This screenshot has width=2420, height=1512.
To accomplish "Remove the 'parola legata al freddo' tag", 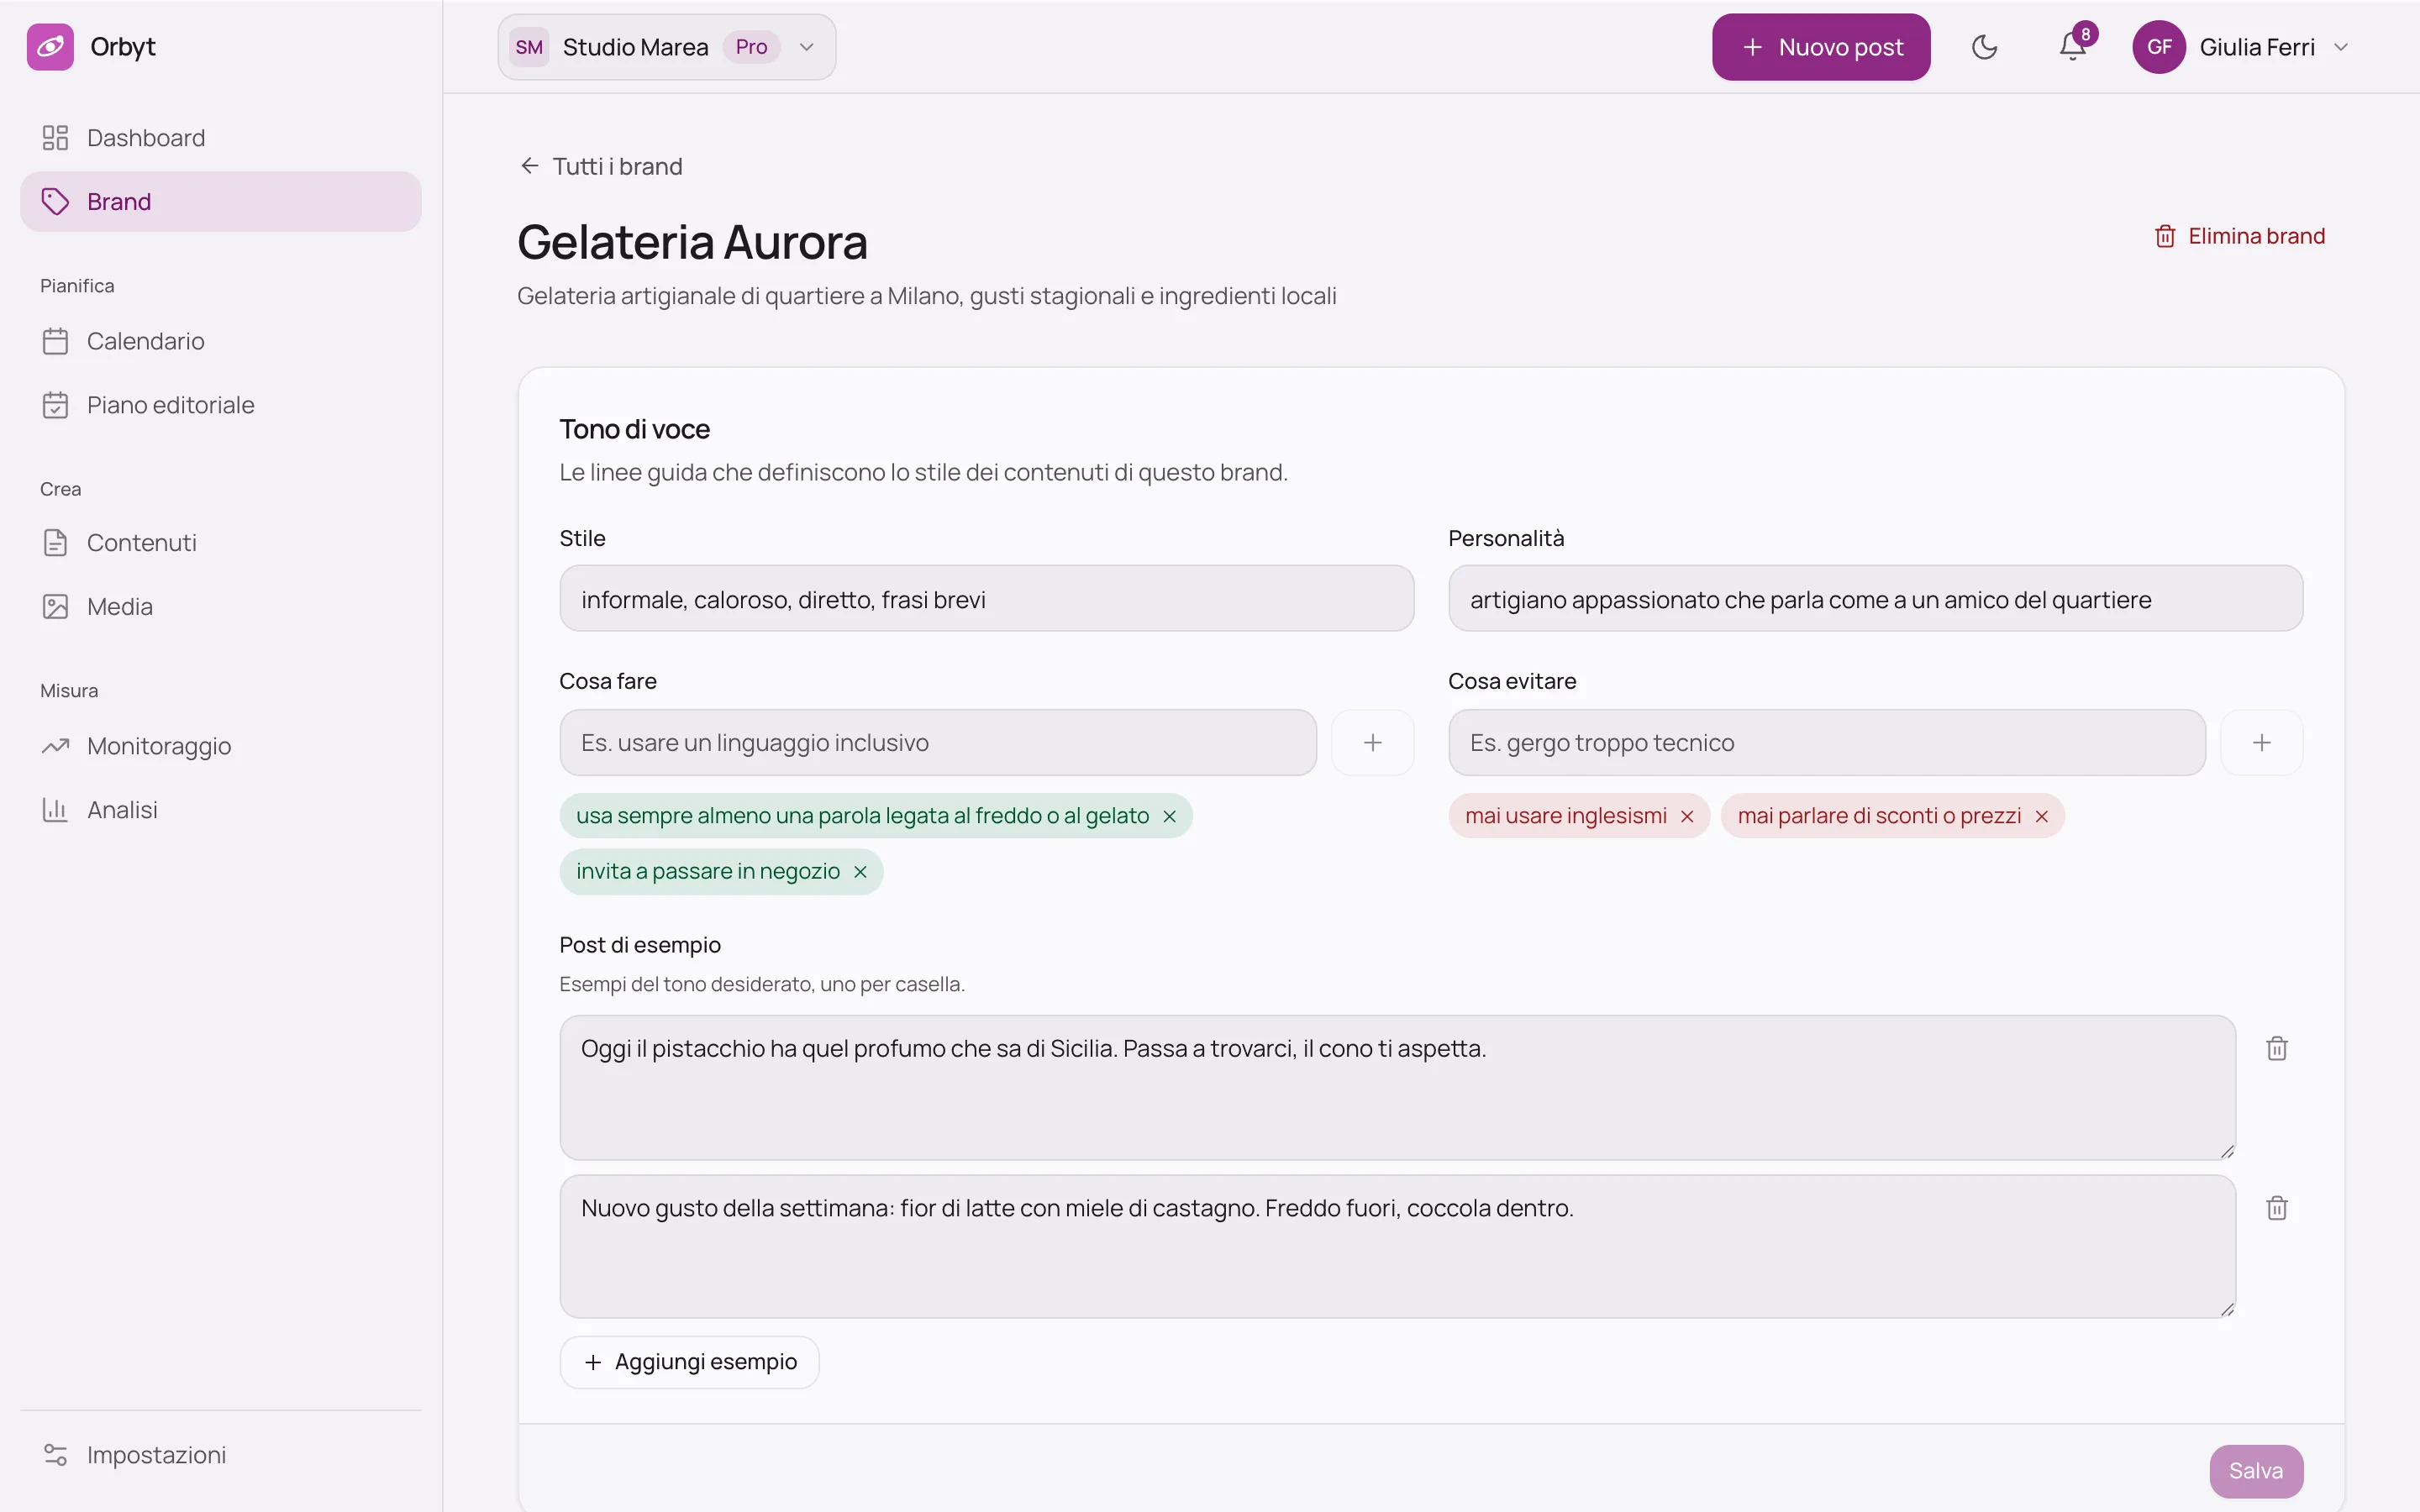I will point(1169,817).
